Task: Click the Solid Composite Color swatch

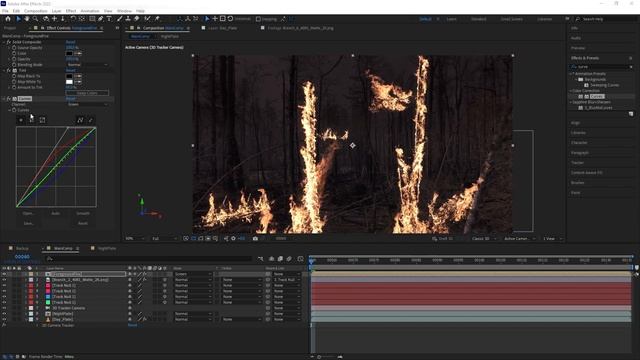Action: pos(69,53)
